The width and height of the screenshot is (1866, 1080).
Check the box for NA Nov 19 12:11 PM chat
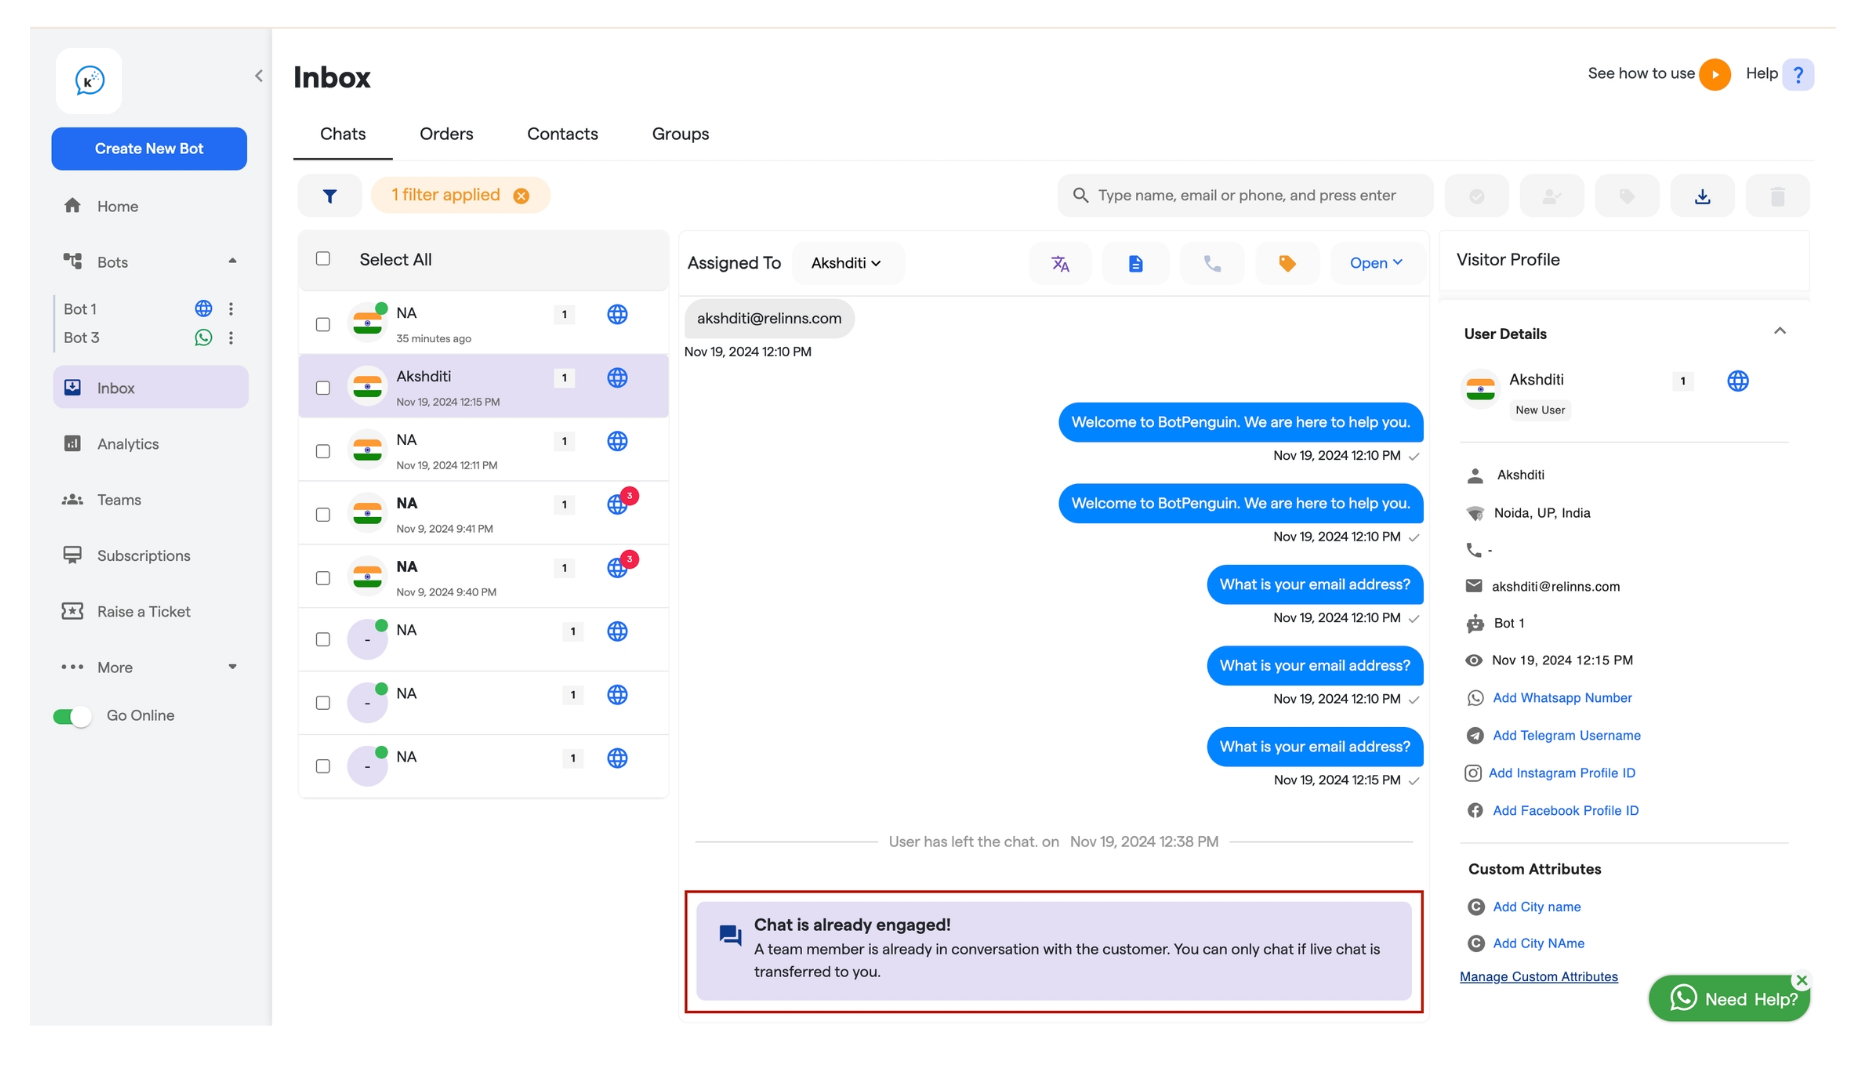pos(323,452)
